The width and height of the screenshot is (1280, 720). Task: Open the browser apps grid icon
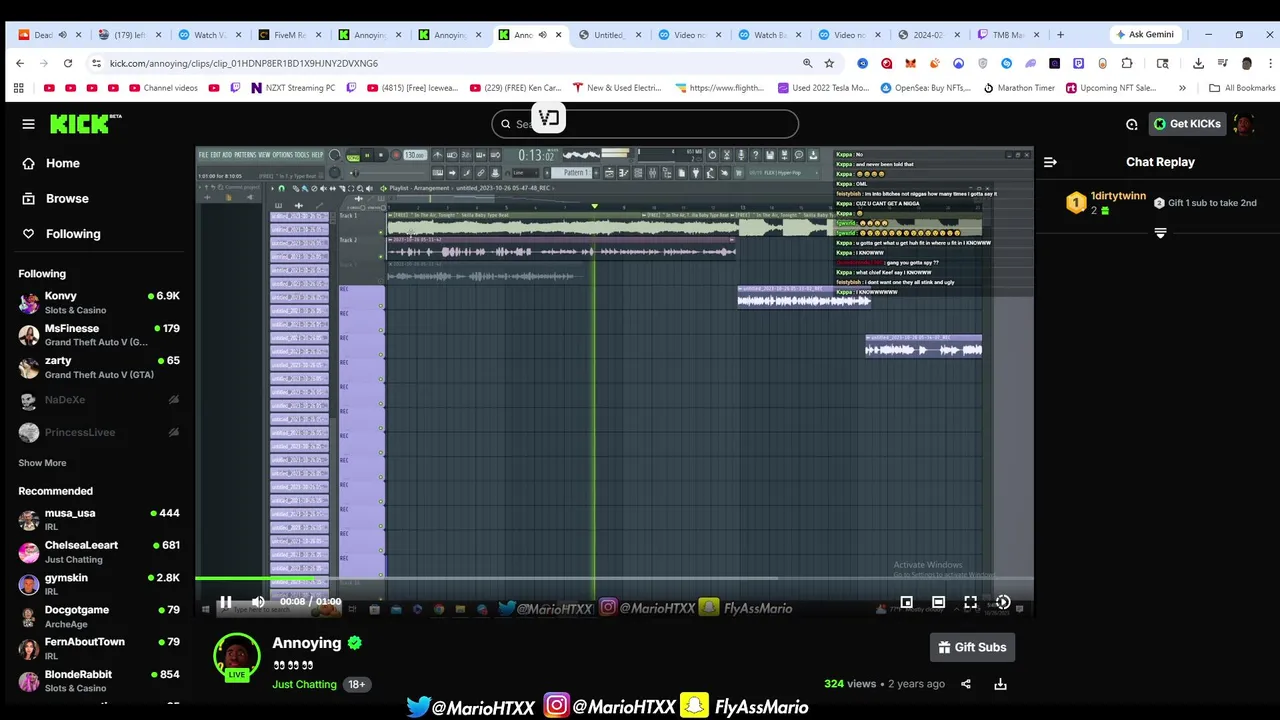coord(18,88)
